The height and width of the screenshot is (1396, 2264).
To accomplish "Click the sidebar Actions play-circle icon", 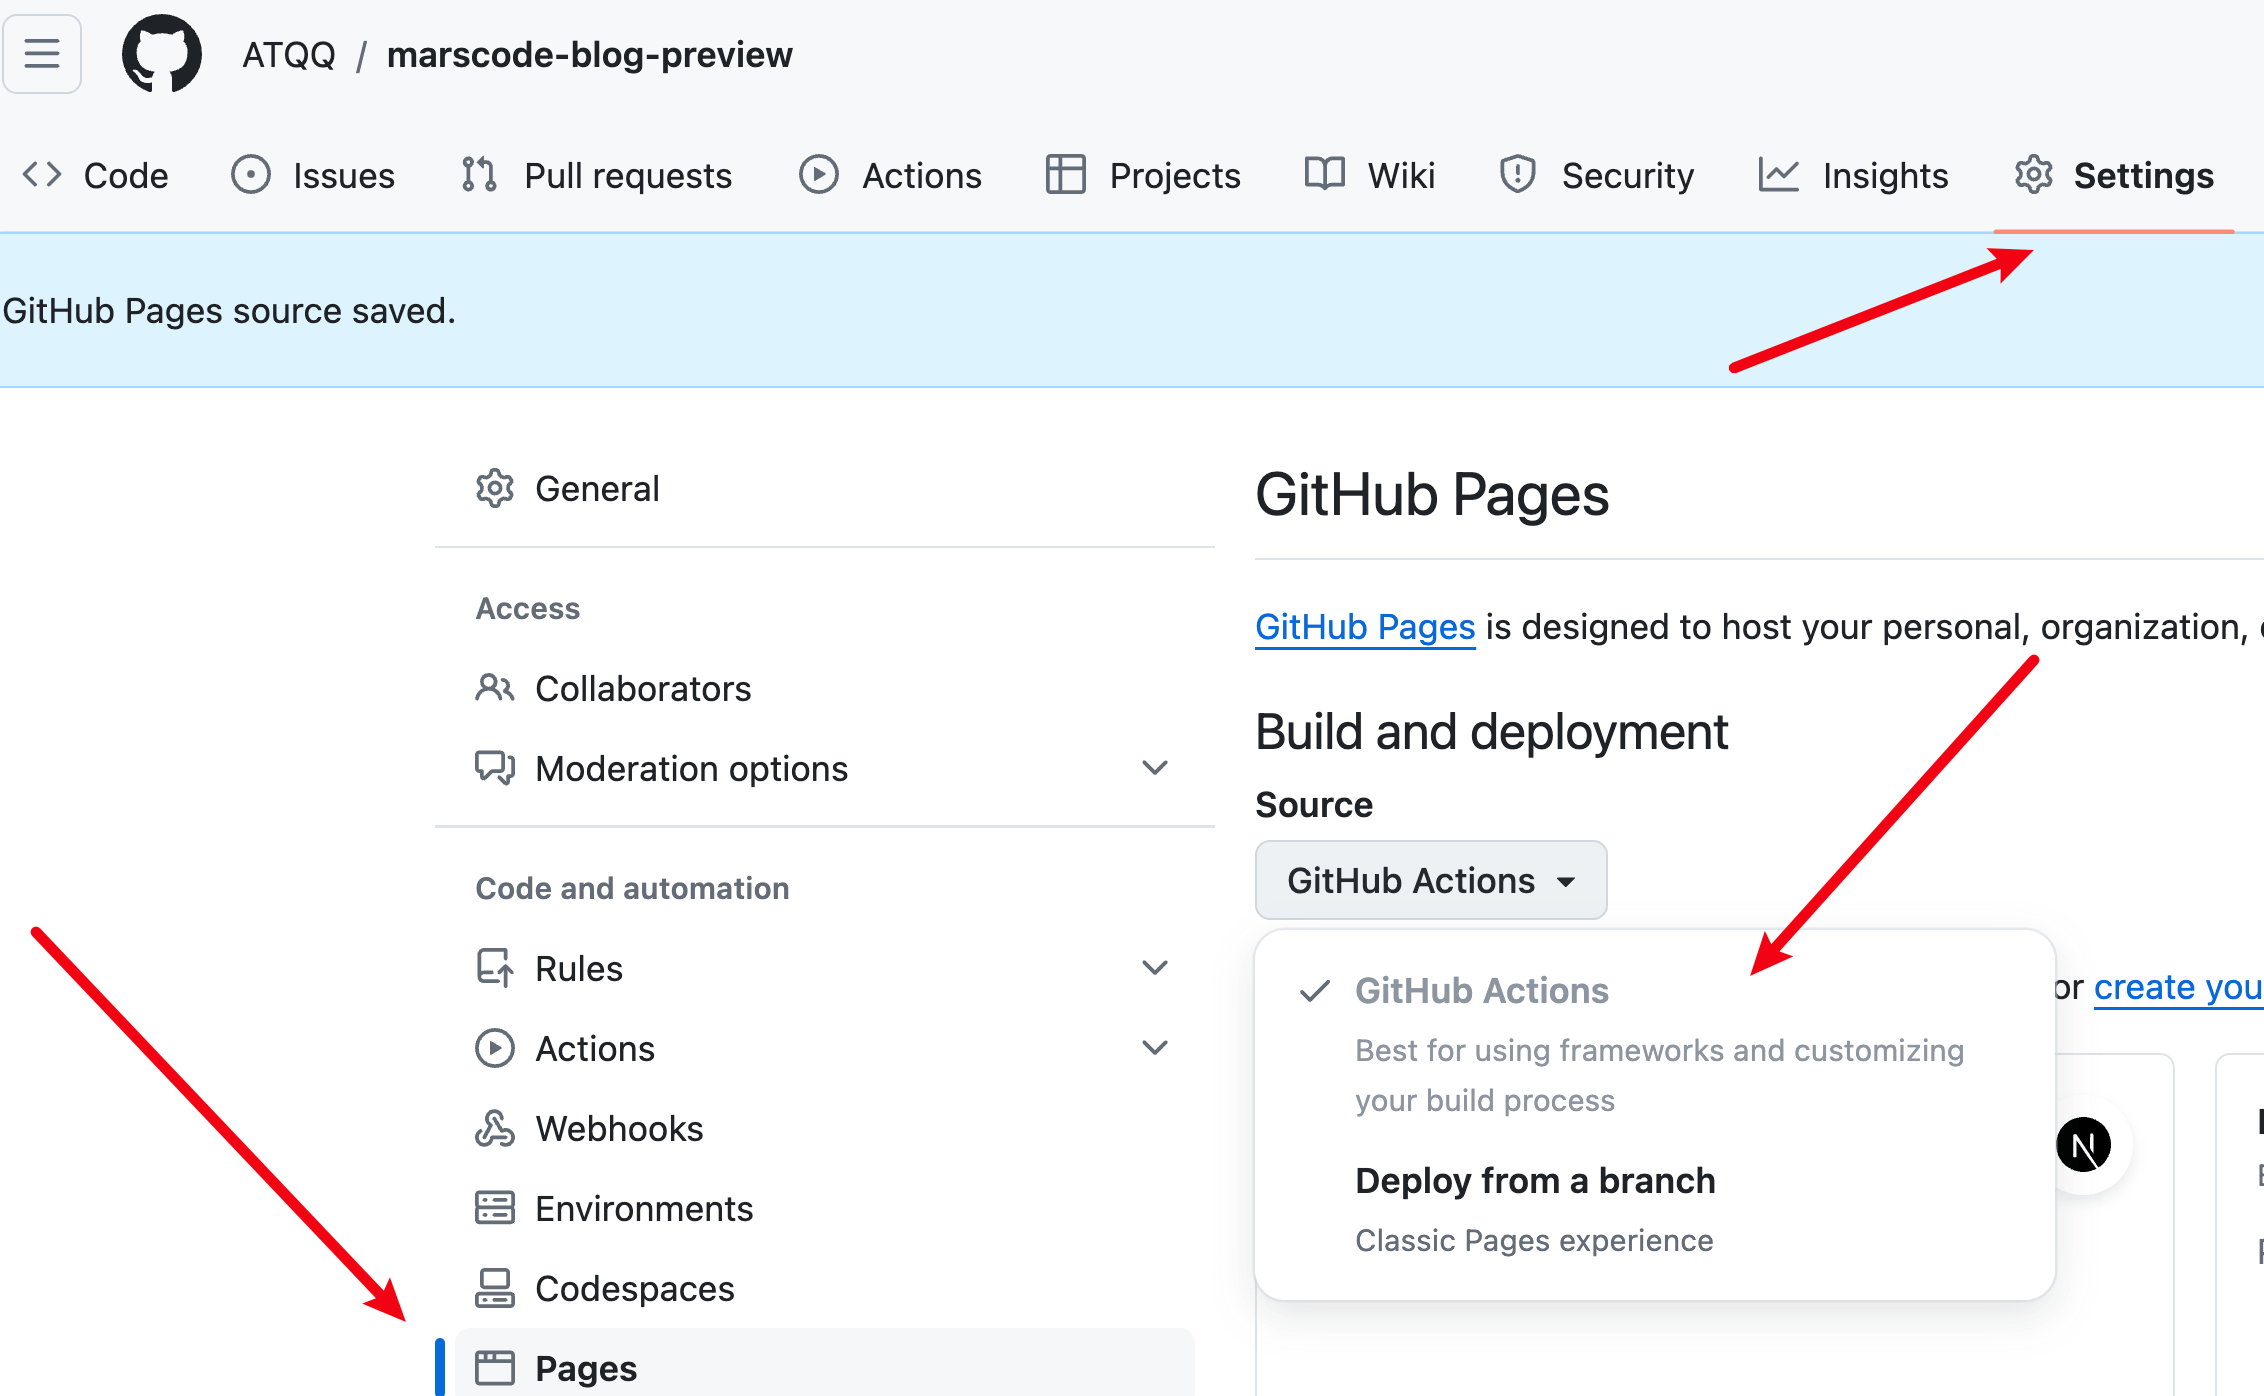I will pyautogui.click(x=495, y=1049).
